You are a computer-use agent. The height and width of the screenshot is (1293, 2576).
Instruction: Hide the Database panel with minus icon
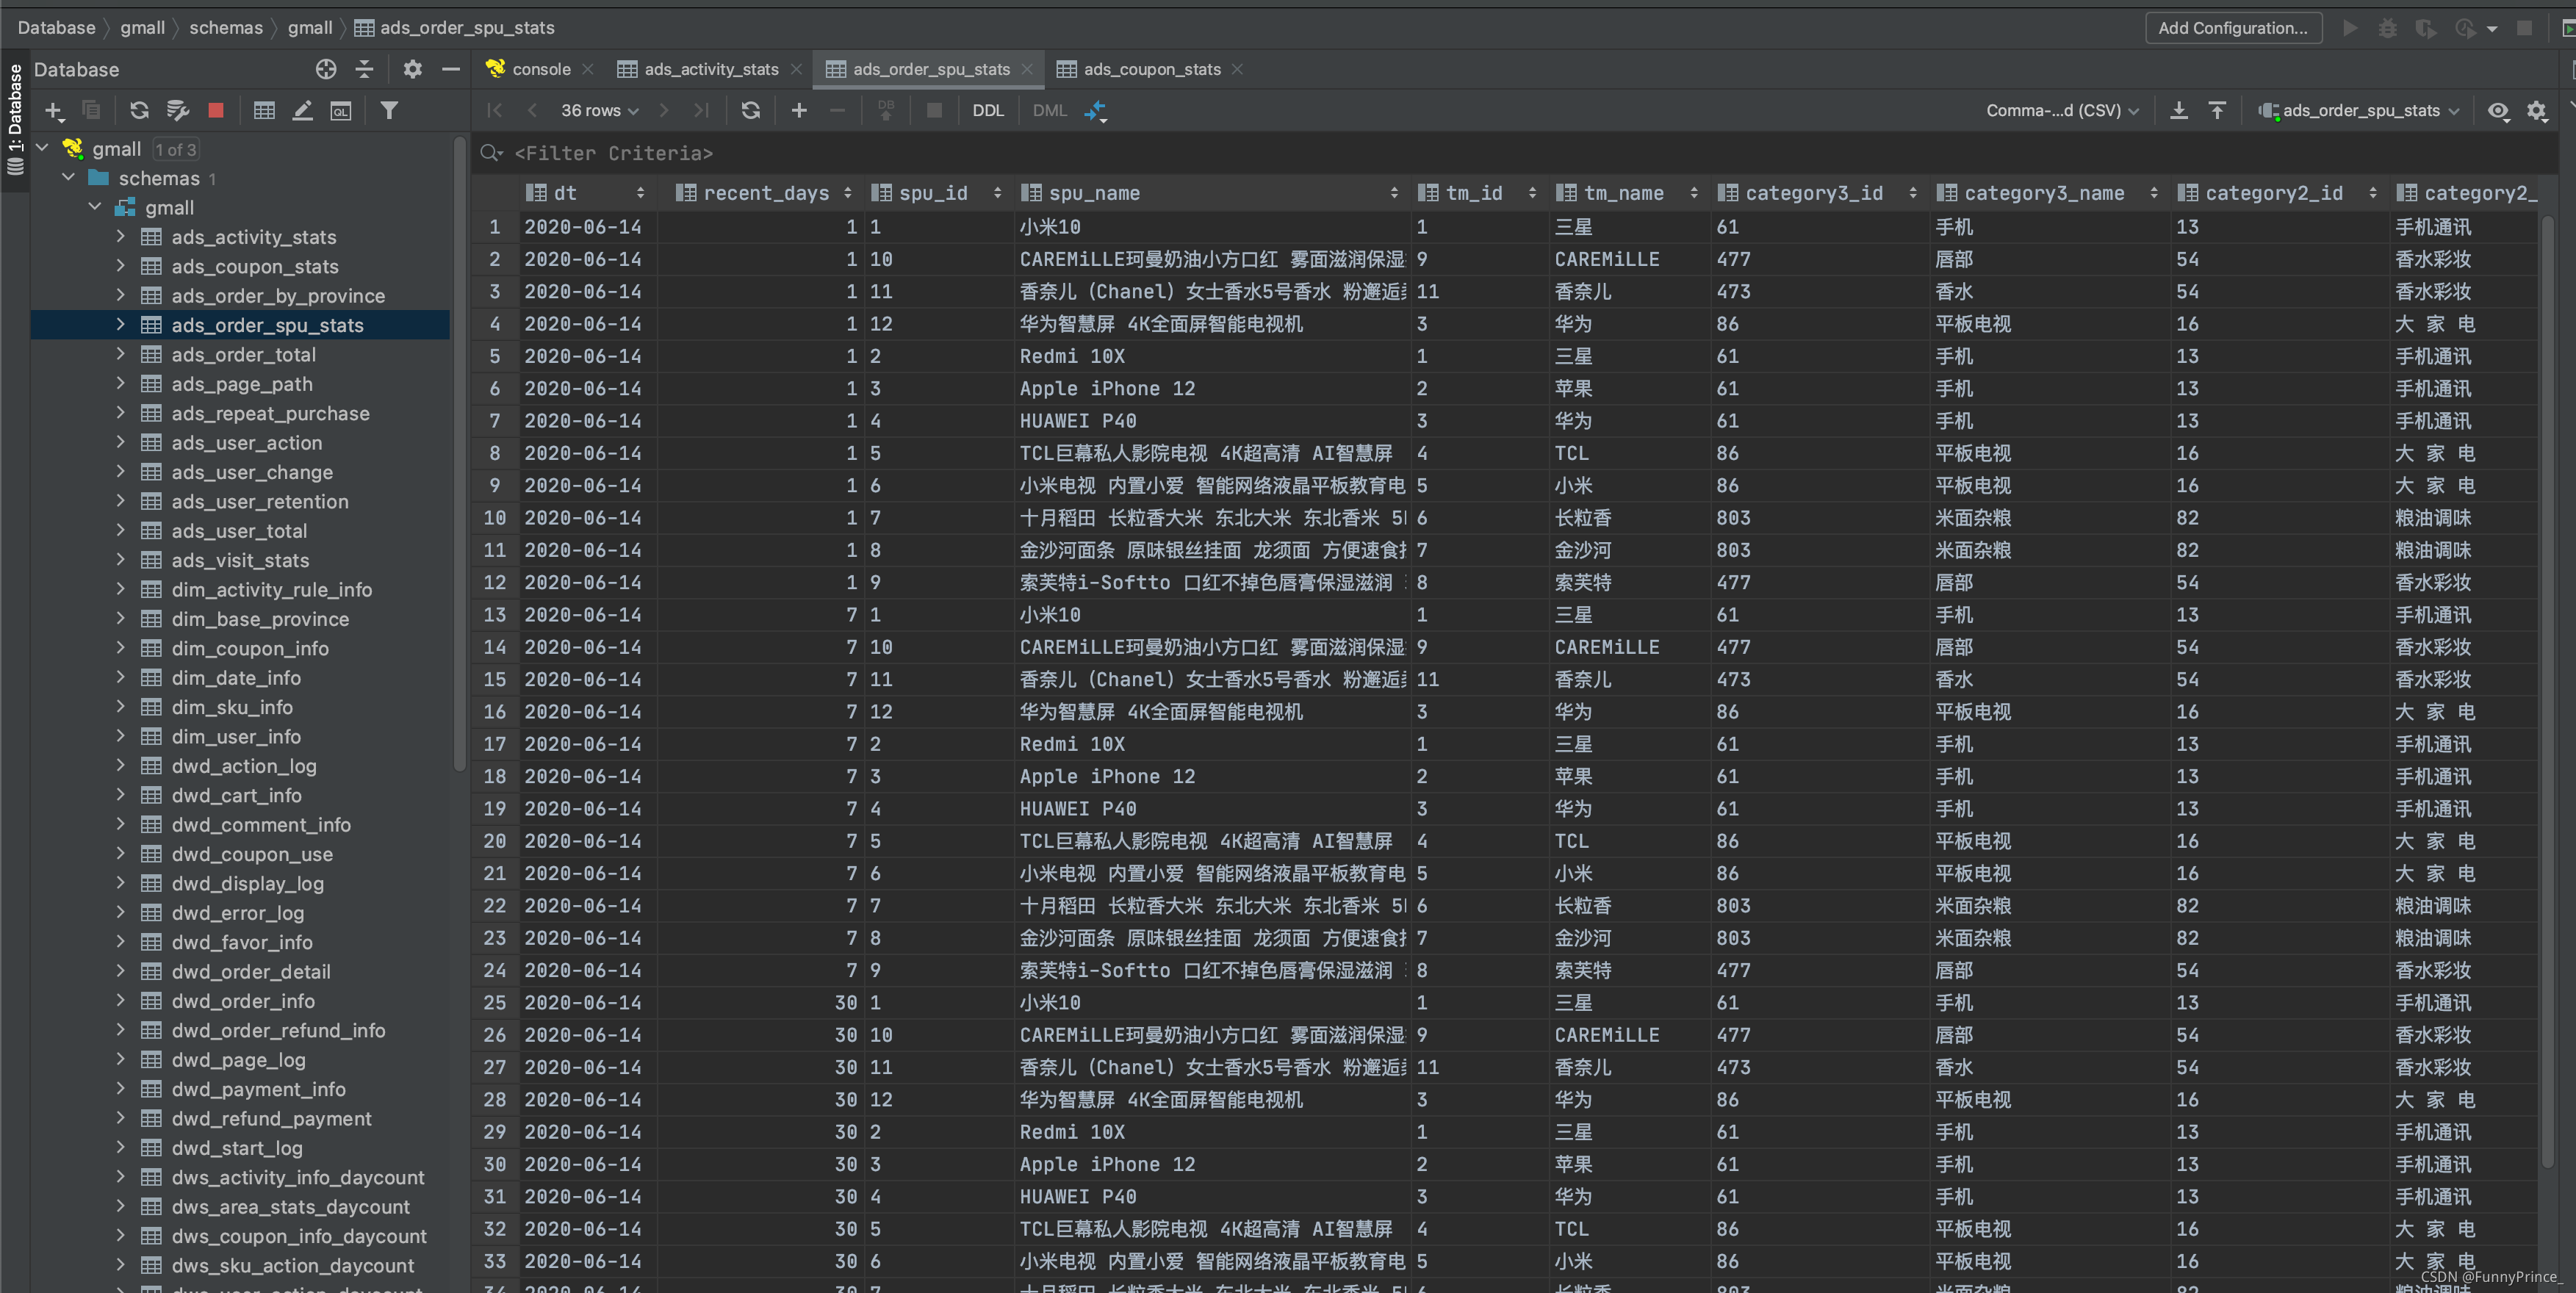(x=451, y=69)
